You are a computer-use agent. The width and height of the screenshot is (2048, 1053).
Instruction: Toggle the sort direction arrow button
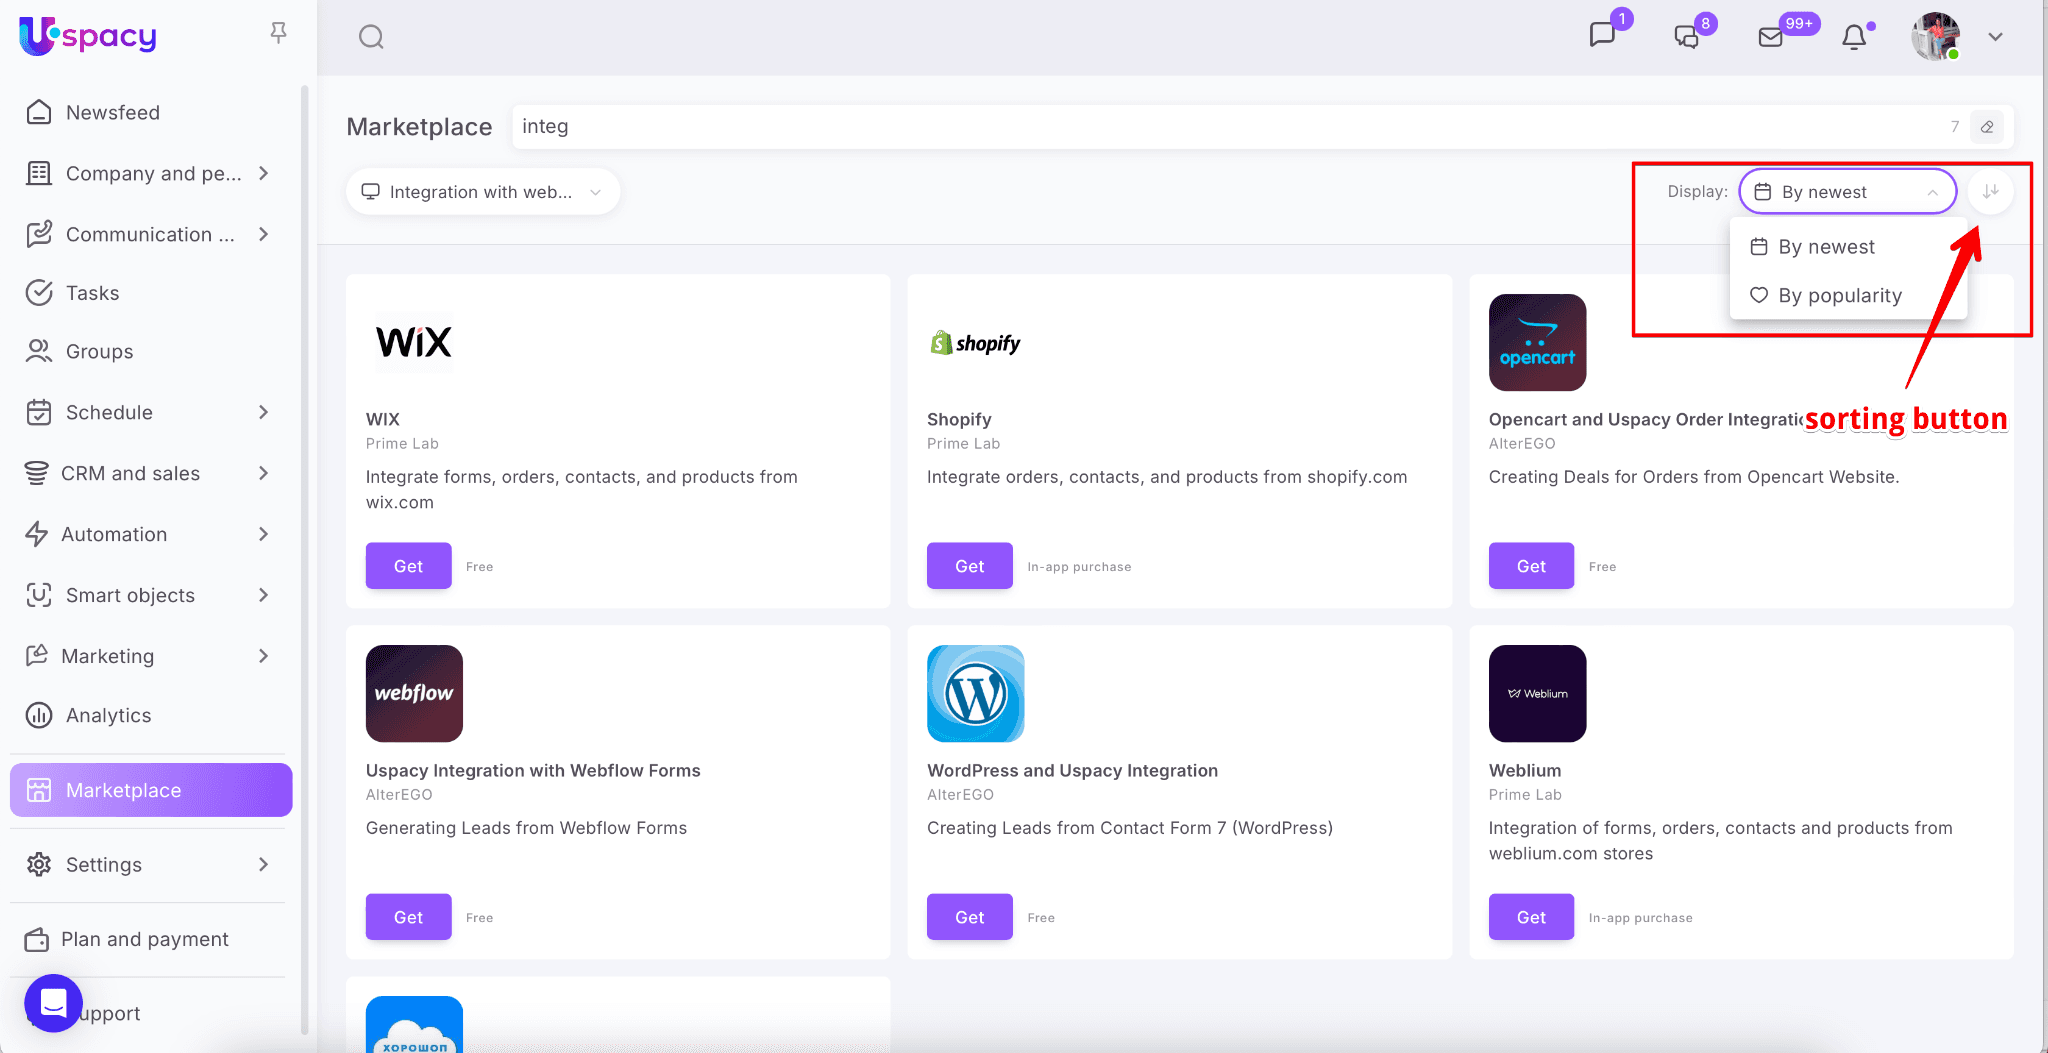(x=1990, y=191)
